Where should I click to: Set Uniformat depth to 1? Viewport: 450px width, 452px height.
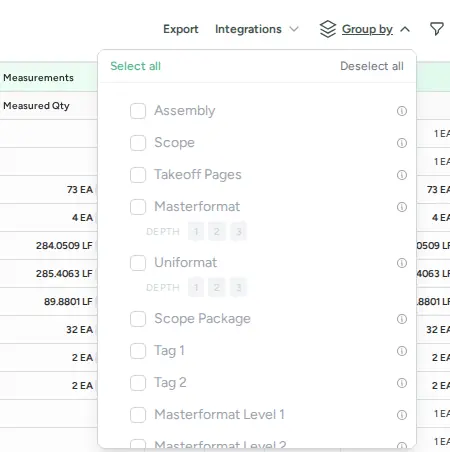[x=196, y=287]
